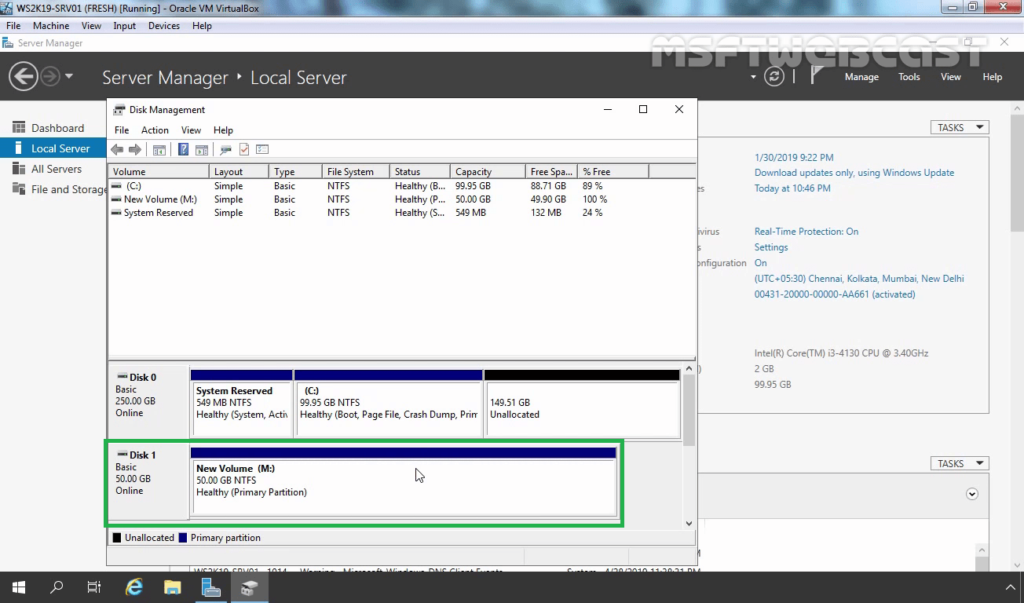Click Server Manager forward navigation arrow

point(50,76)
